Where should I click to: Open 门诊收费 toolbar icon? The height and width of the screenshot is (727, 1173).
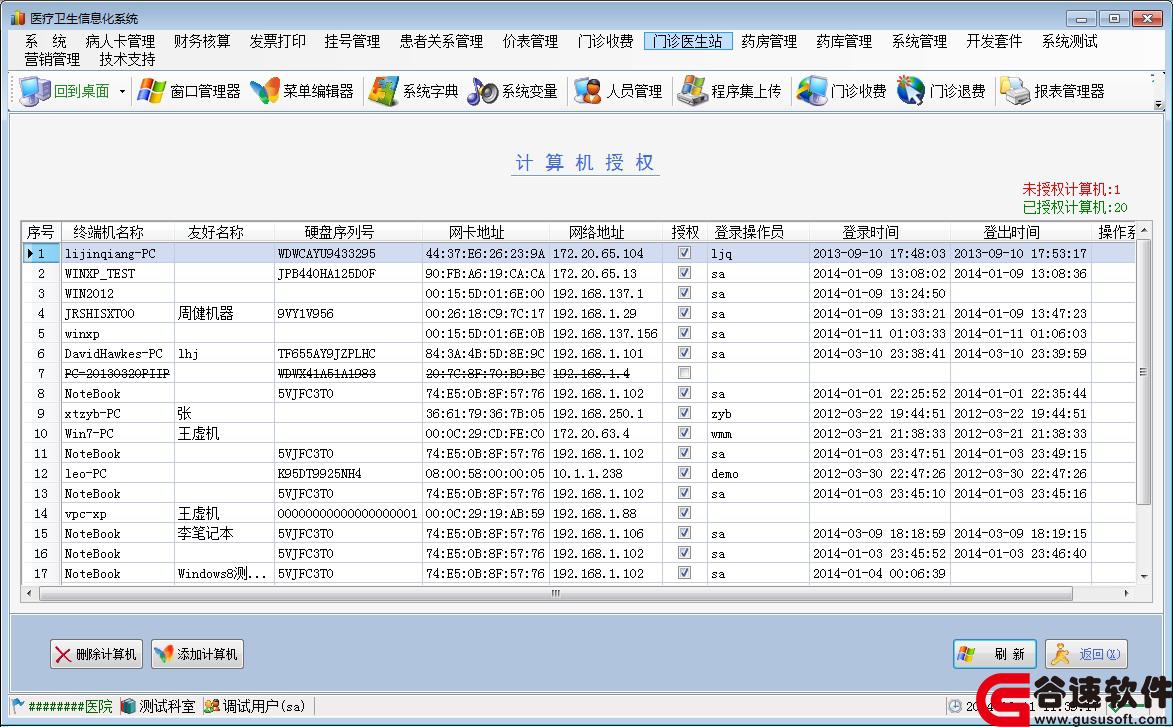pyautogui.click(x=811, y=91)
